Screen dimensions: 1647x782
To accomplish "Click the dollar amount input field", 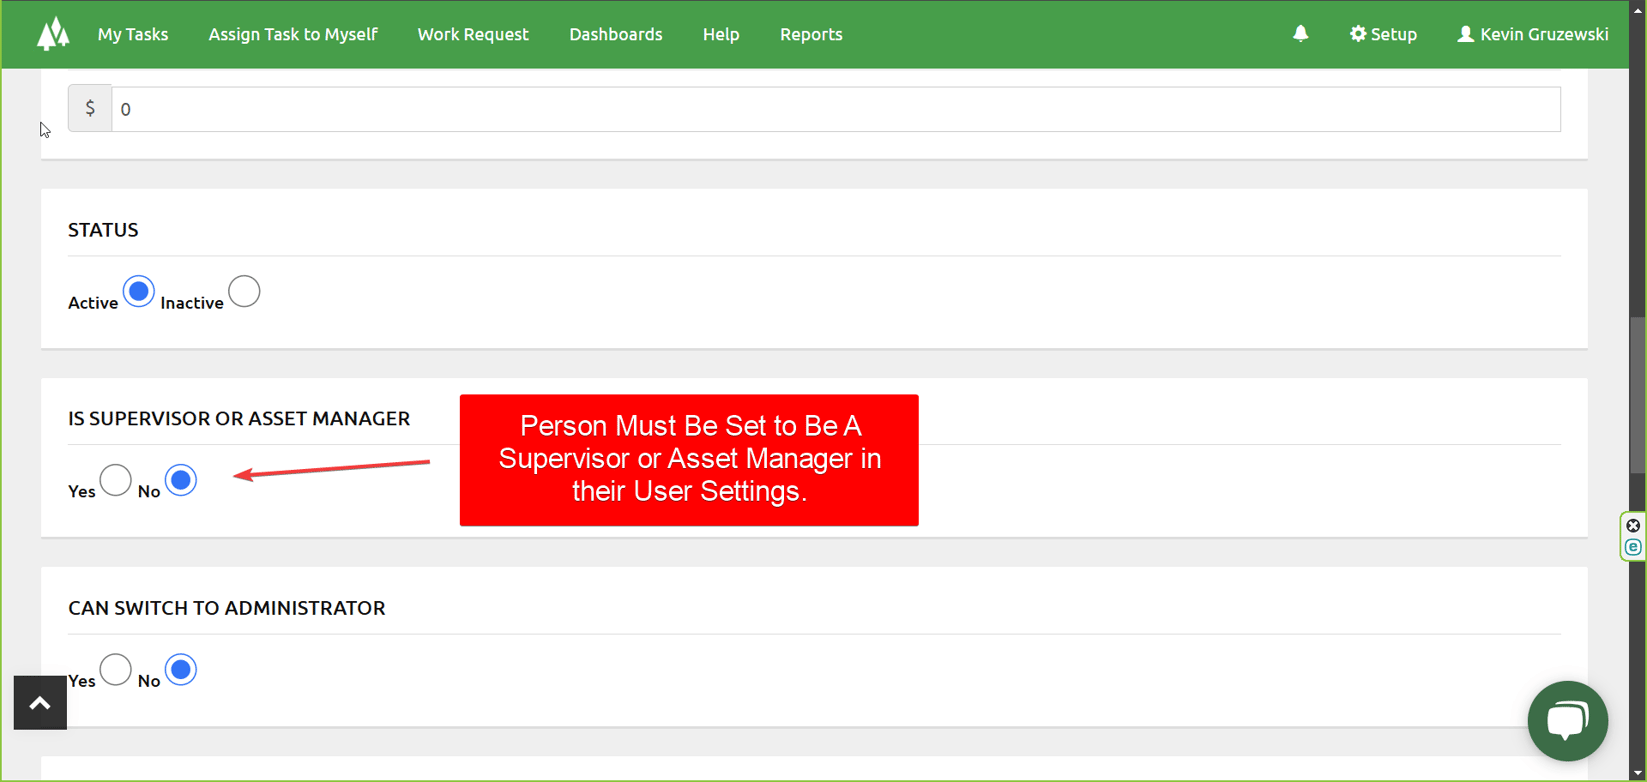I will [x=836, y=109].
